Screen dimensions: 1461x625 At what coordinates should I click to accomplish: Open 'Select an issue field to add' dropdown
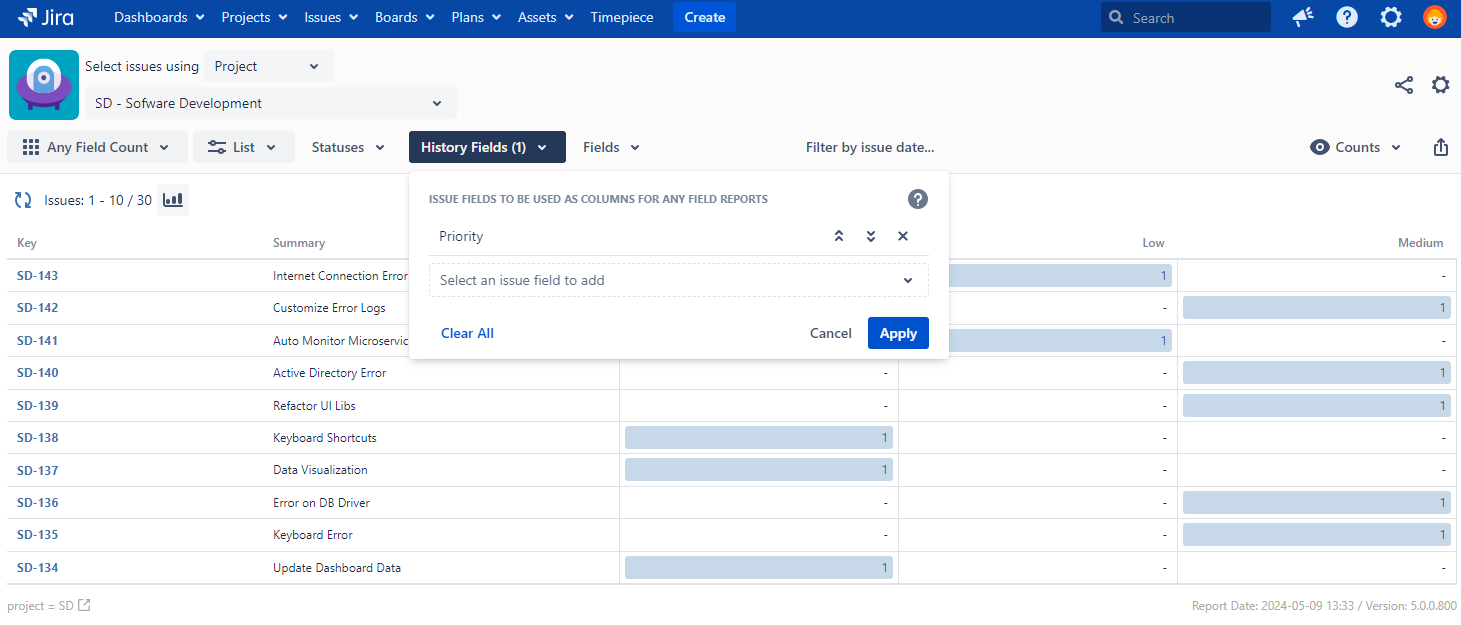[678, 280]
